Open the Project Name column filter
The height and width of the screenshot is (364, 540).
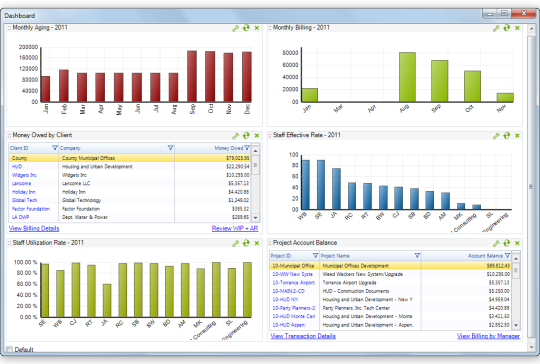click(x=417, y=256)
